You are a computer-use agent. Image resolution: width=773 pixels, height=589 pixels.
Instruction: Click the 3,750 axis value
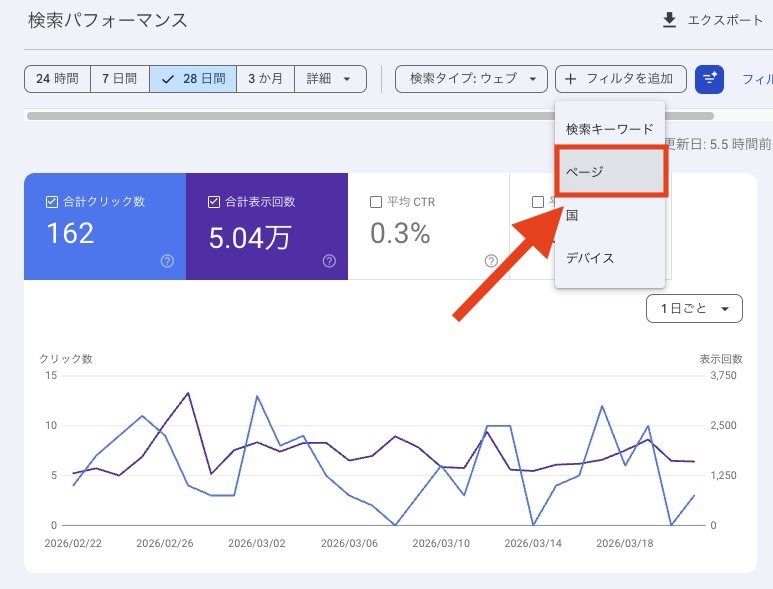coord(723,376)
